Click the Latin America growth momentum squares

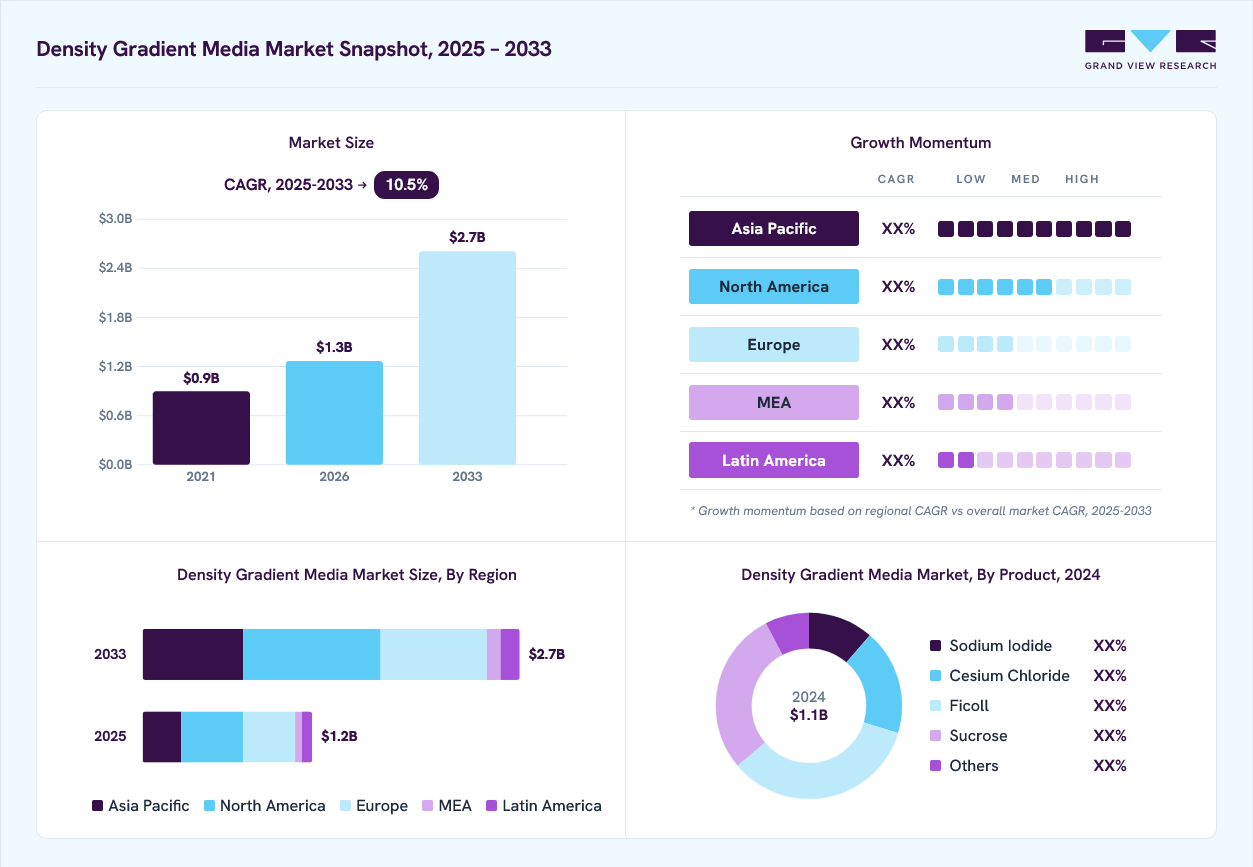[x=1034, y=460]
